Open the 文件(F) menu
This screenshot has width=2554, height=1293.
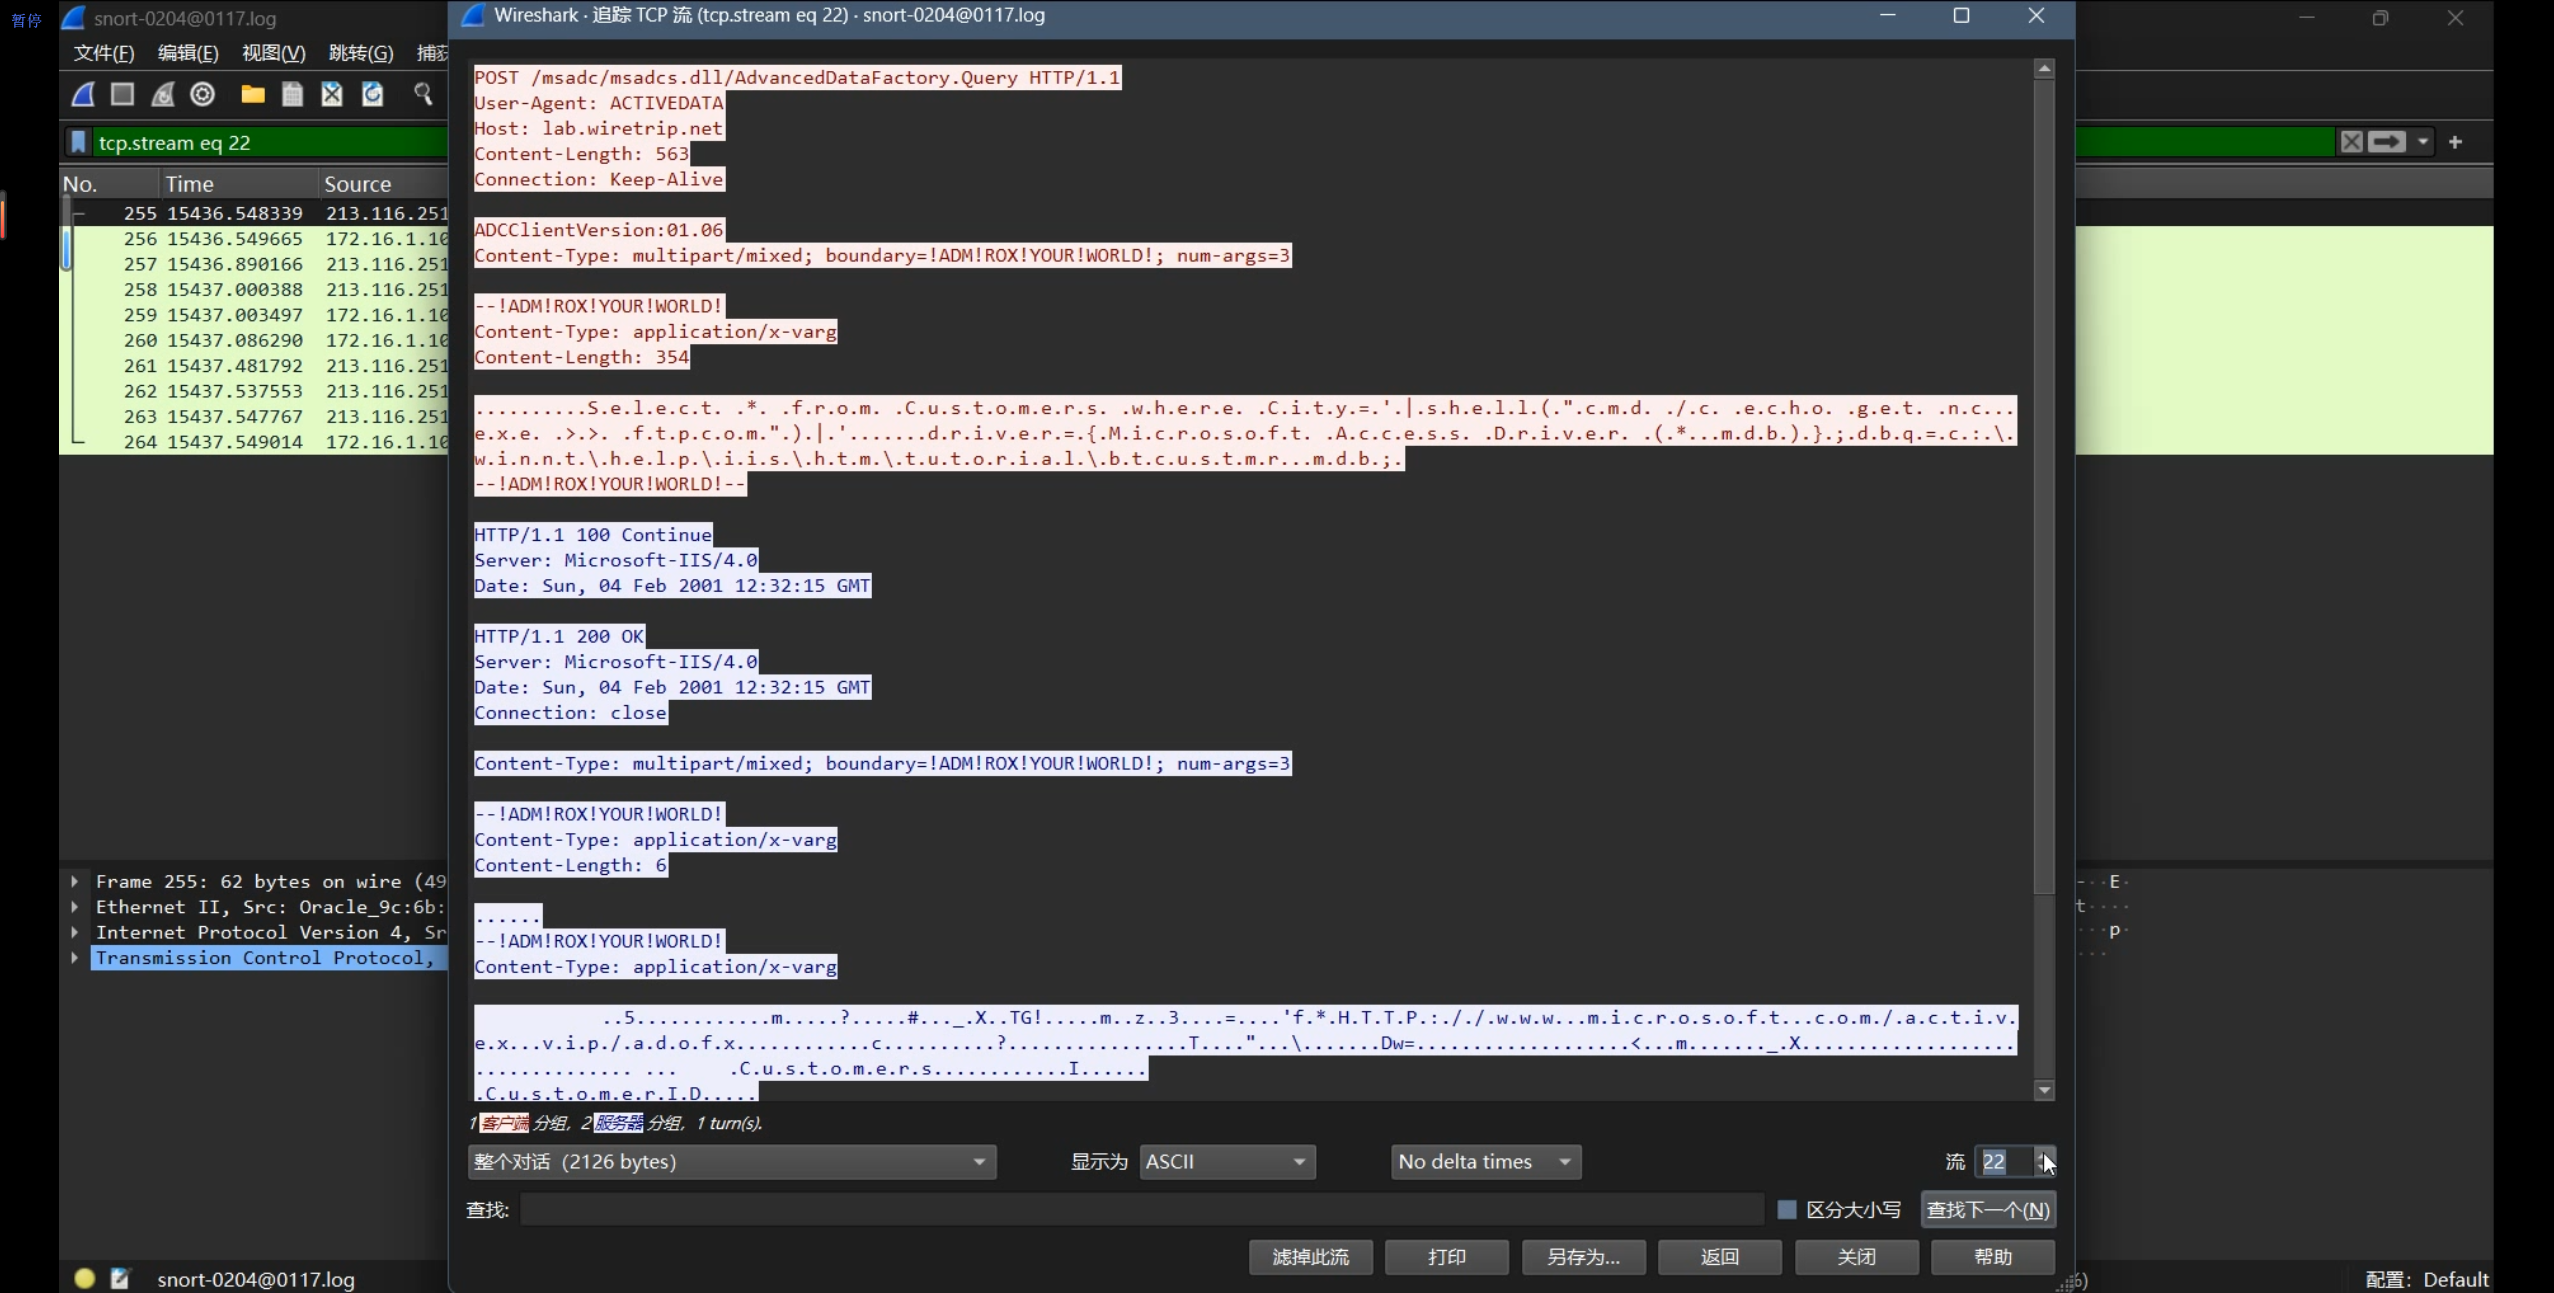click(x=103, y=53)
